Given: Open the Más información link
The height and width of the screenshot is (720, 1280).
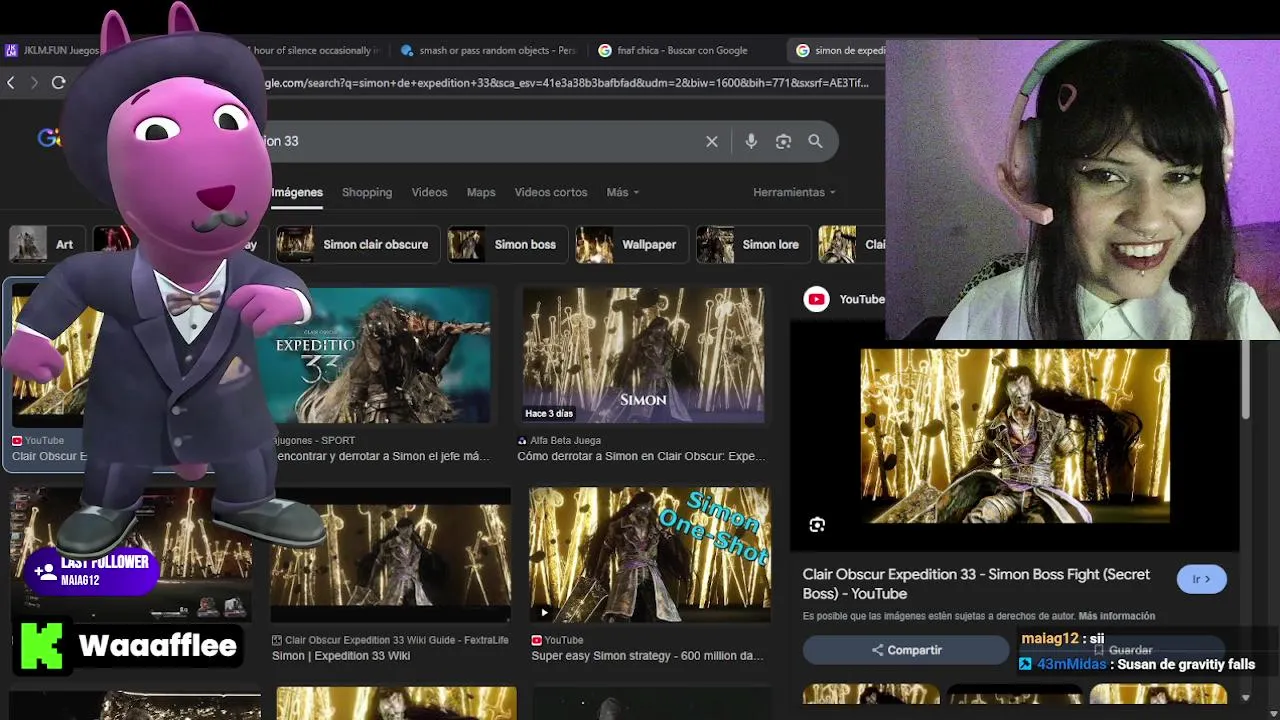Looking at the screenshot, I should 1117,616.
